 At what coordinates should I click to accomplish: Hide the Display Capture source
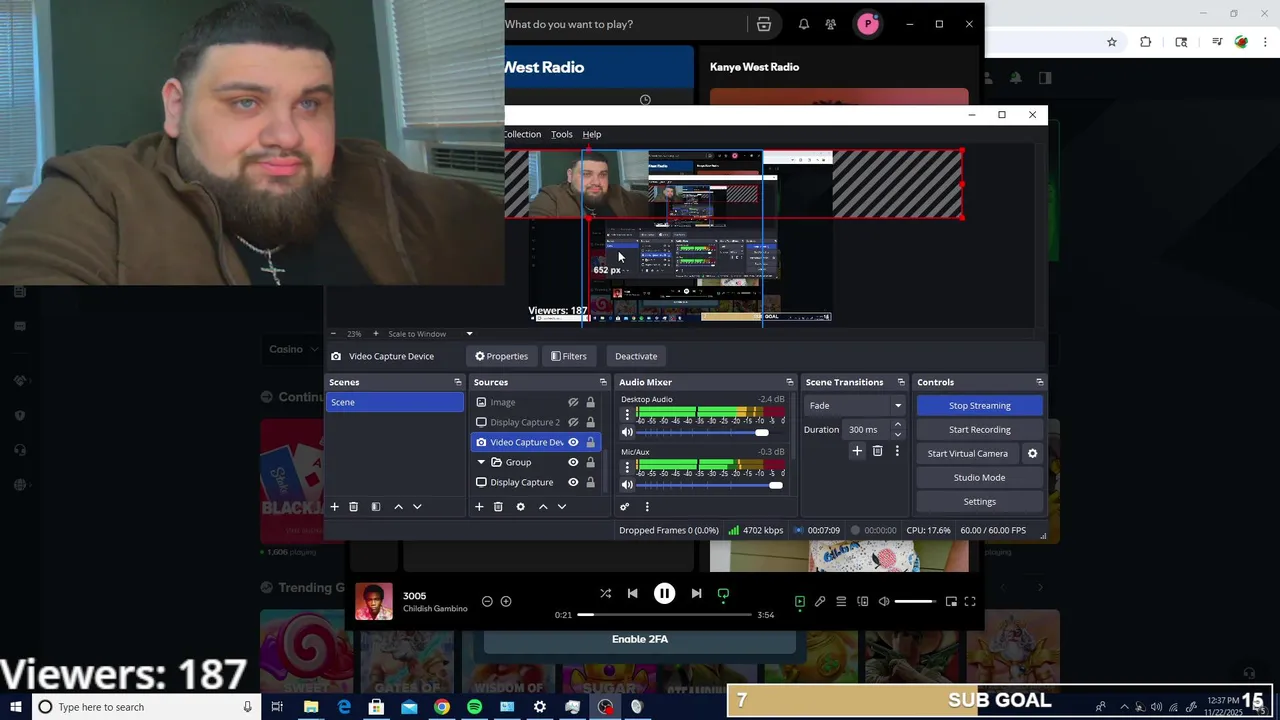pyautogui.click(x=573, y=482)
